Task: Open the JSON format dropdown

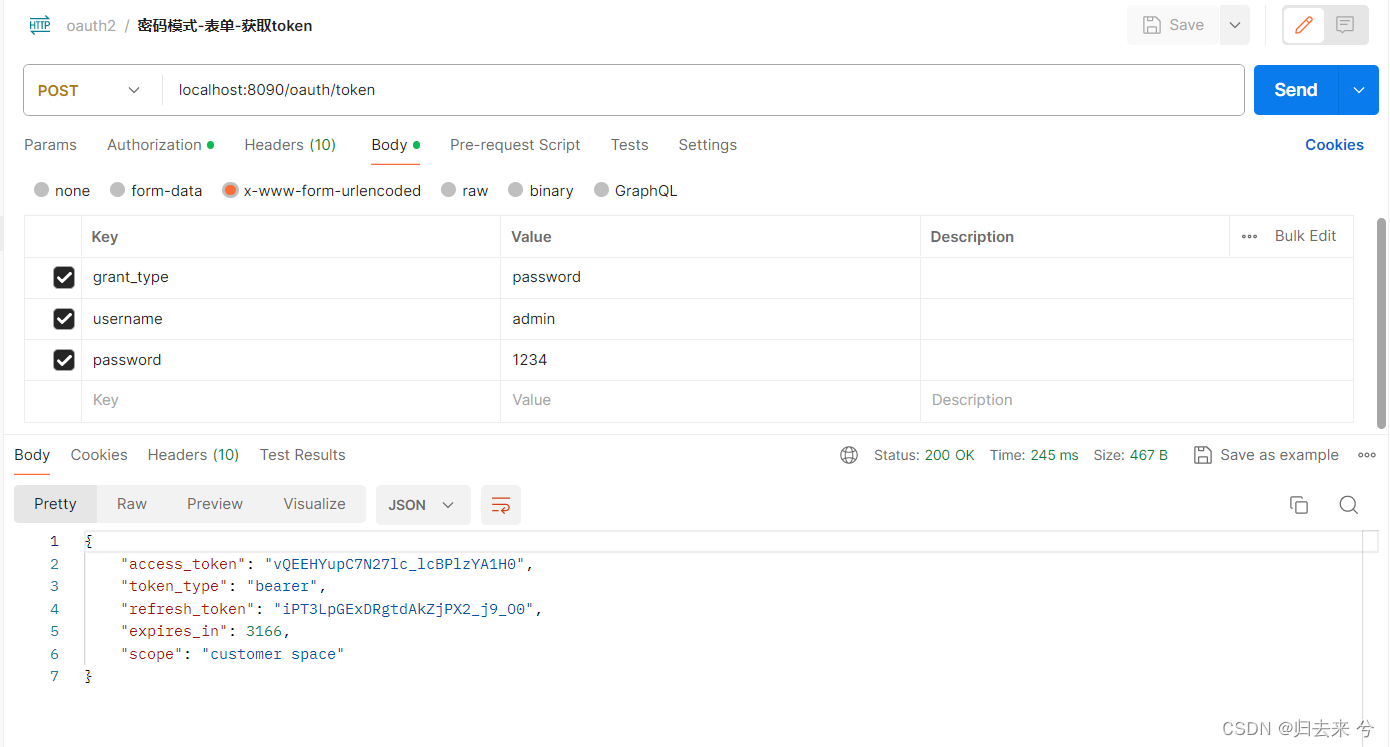Action: point(423,505)
